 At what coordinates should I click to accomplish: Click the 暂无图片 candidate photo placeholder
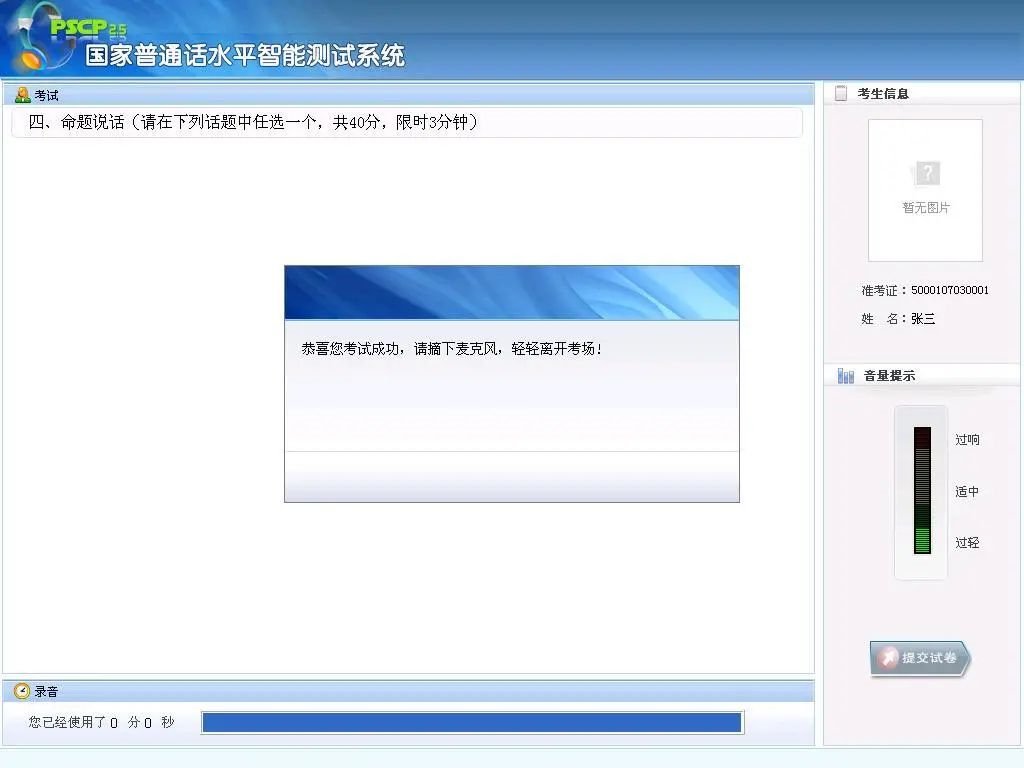click(x=925, y=190)
